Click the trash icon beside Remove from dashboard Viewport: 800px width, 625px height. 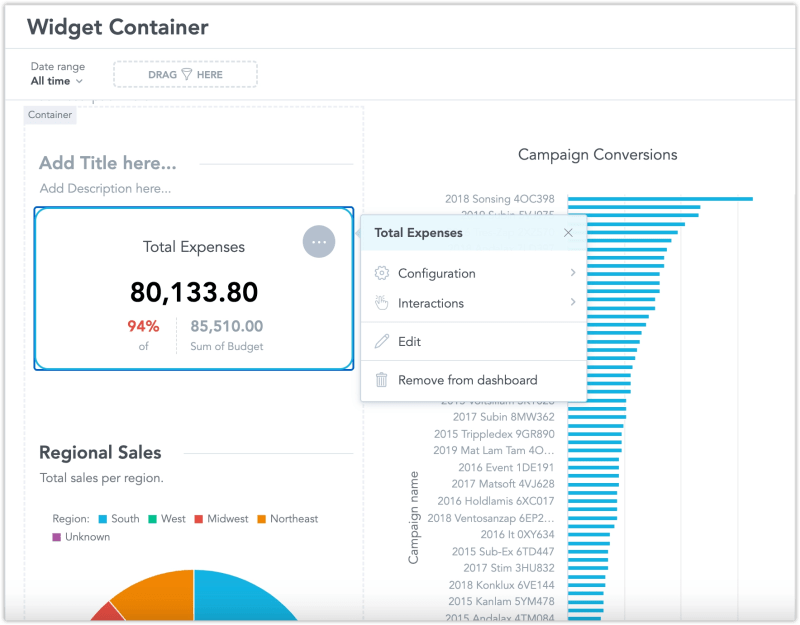(382, 379)
